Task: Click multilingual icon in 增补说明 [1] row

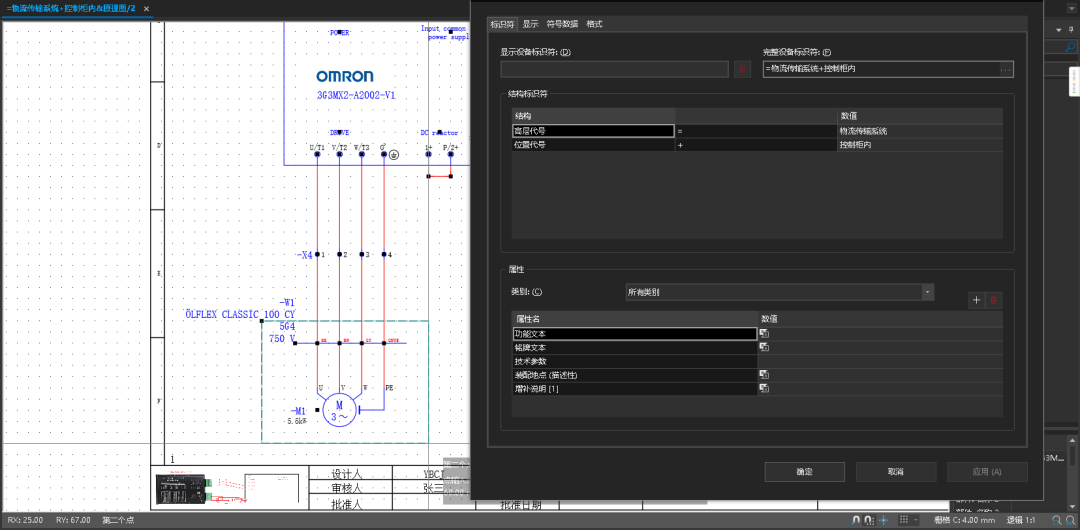Action: (764, 388)
